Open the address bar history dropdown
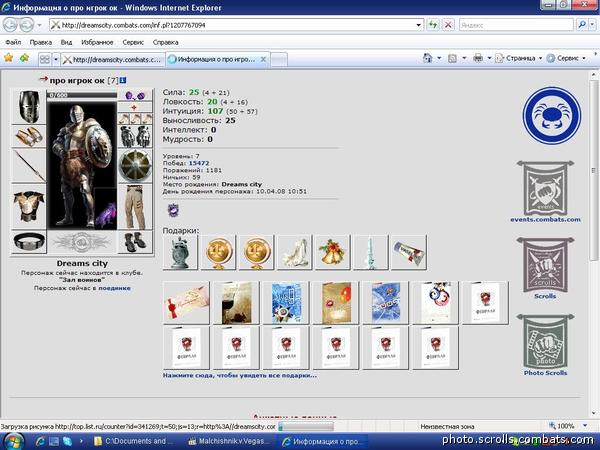The height and width of the screenshot is (450, 600). 419,25
